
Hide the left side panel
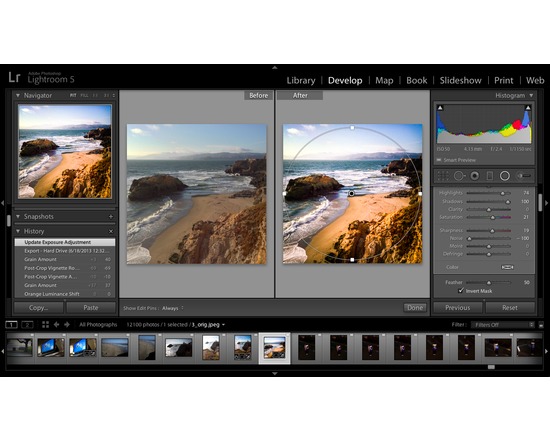[x=2, y=203]
